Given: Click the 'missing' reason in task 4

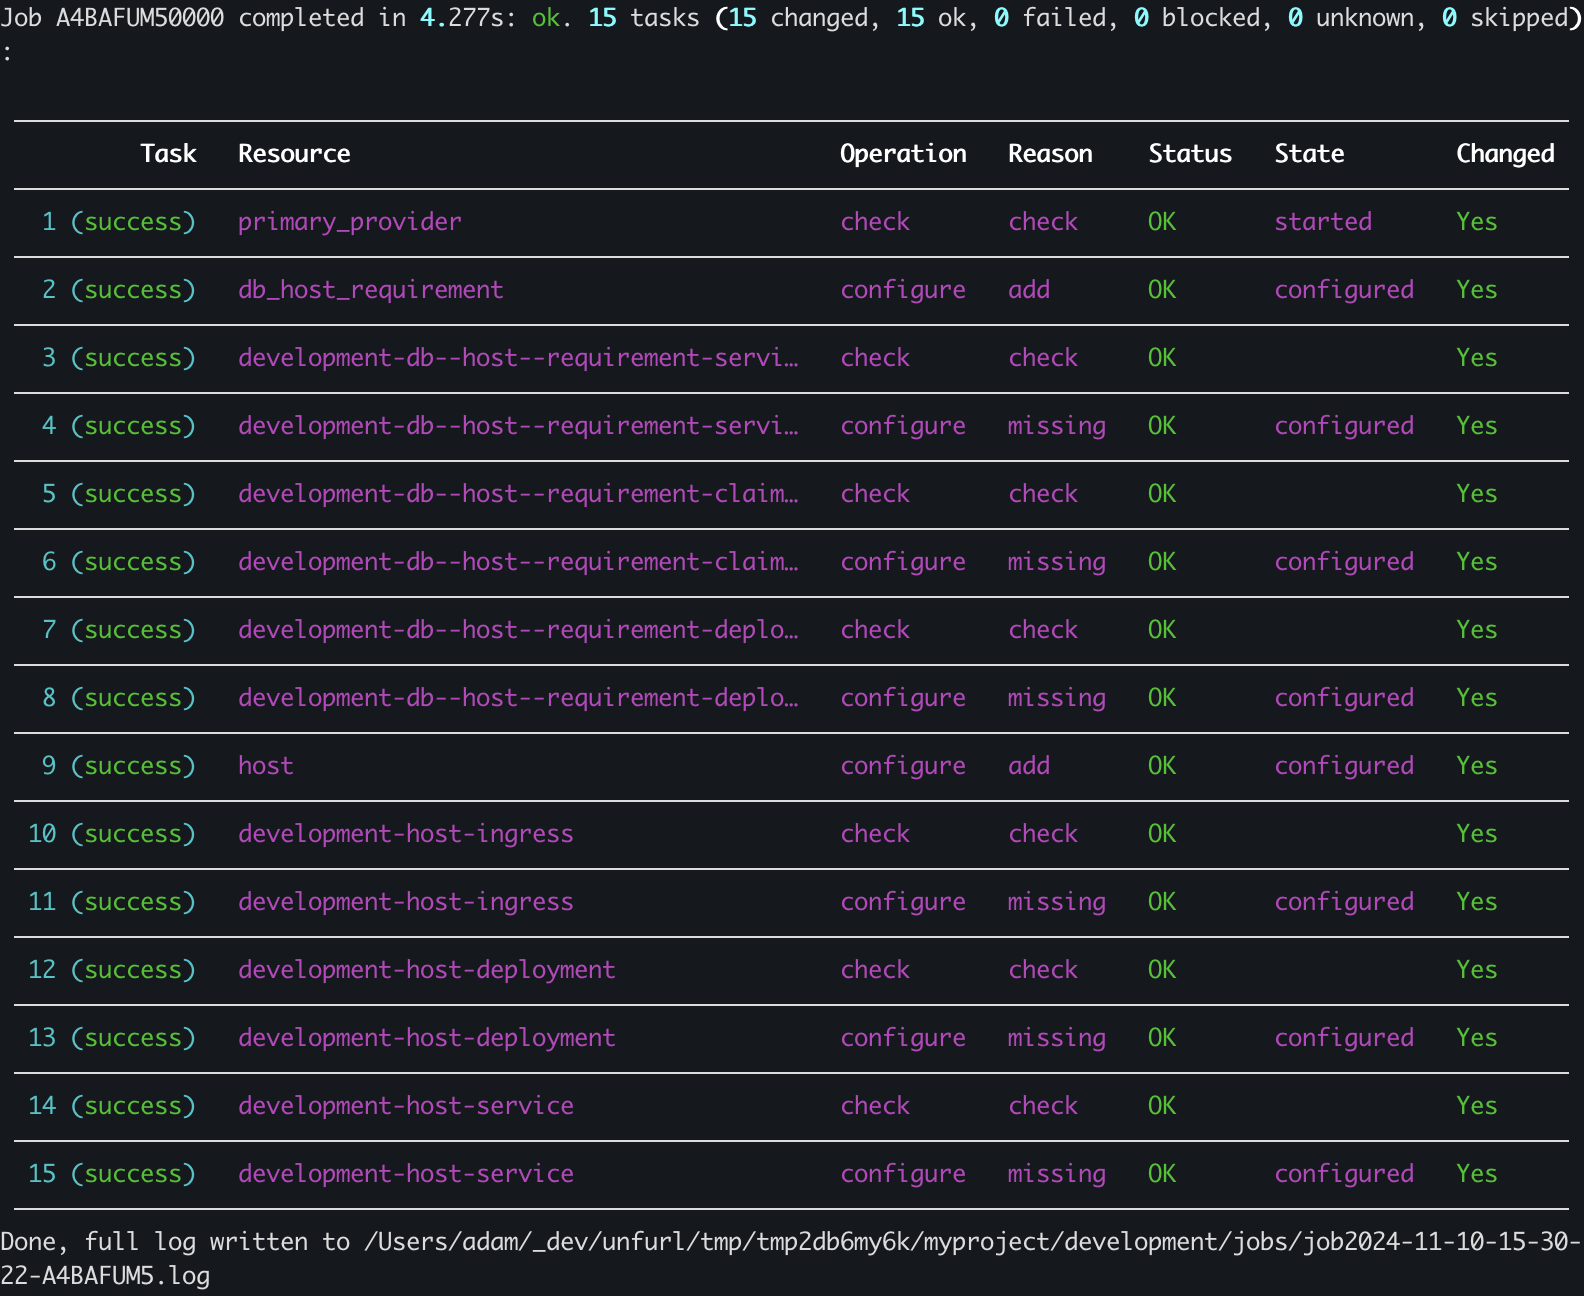Looking at the screenshot, I should (x=1057, y=426).
